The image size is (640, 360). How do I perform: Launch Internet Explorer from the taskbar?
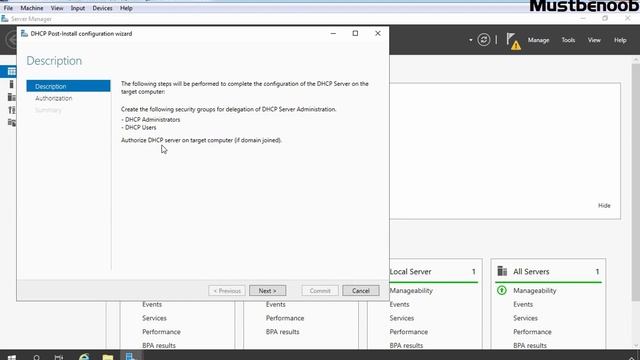pos(84,357)
